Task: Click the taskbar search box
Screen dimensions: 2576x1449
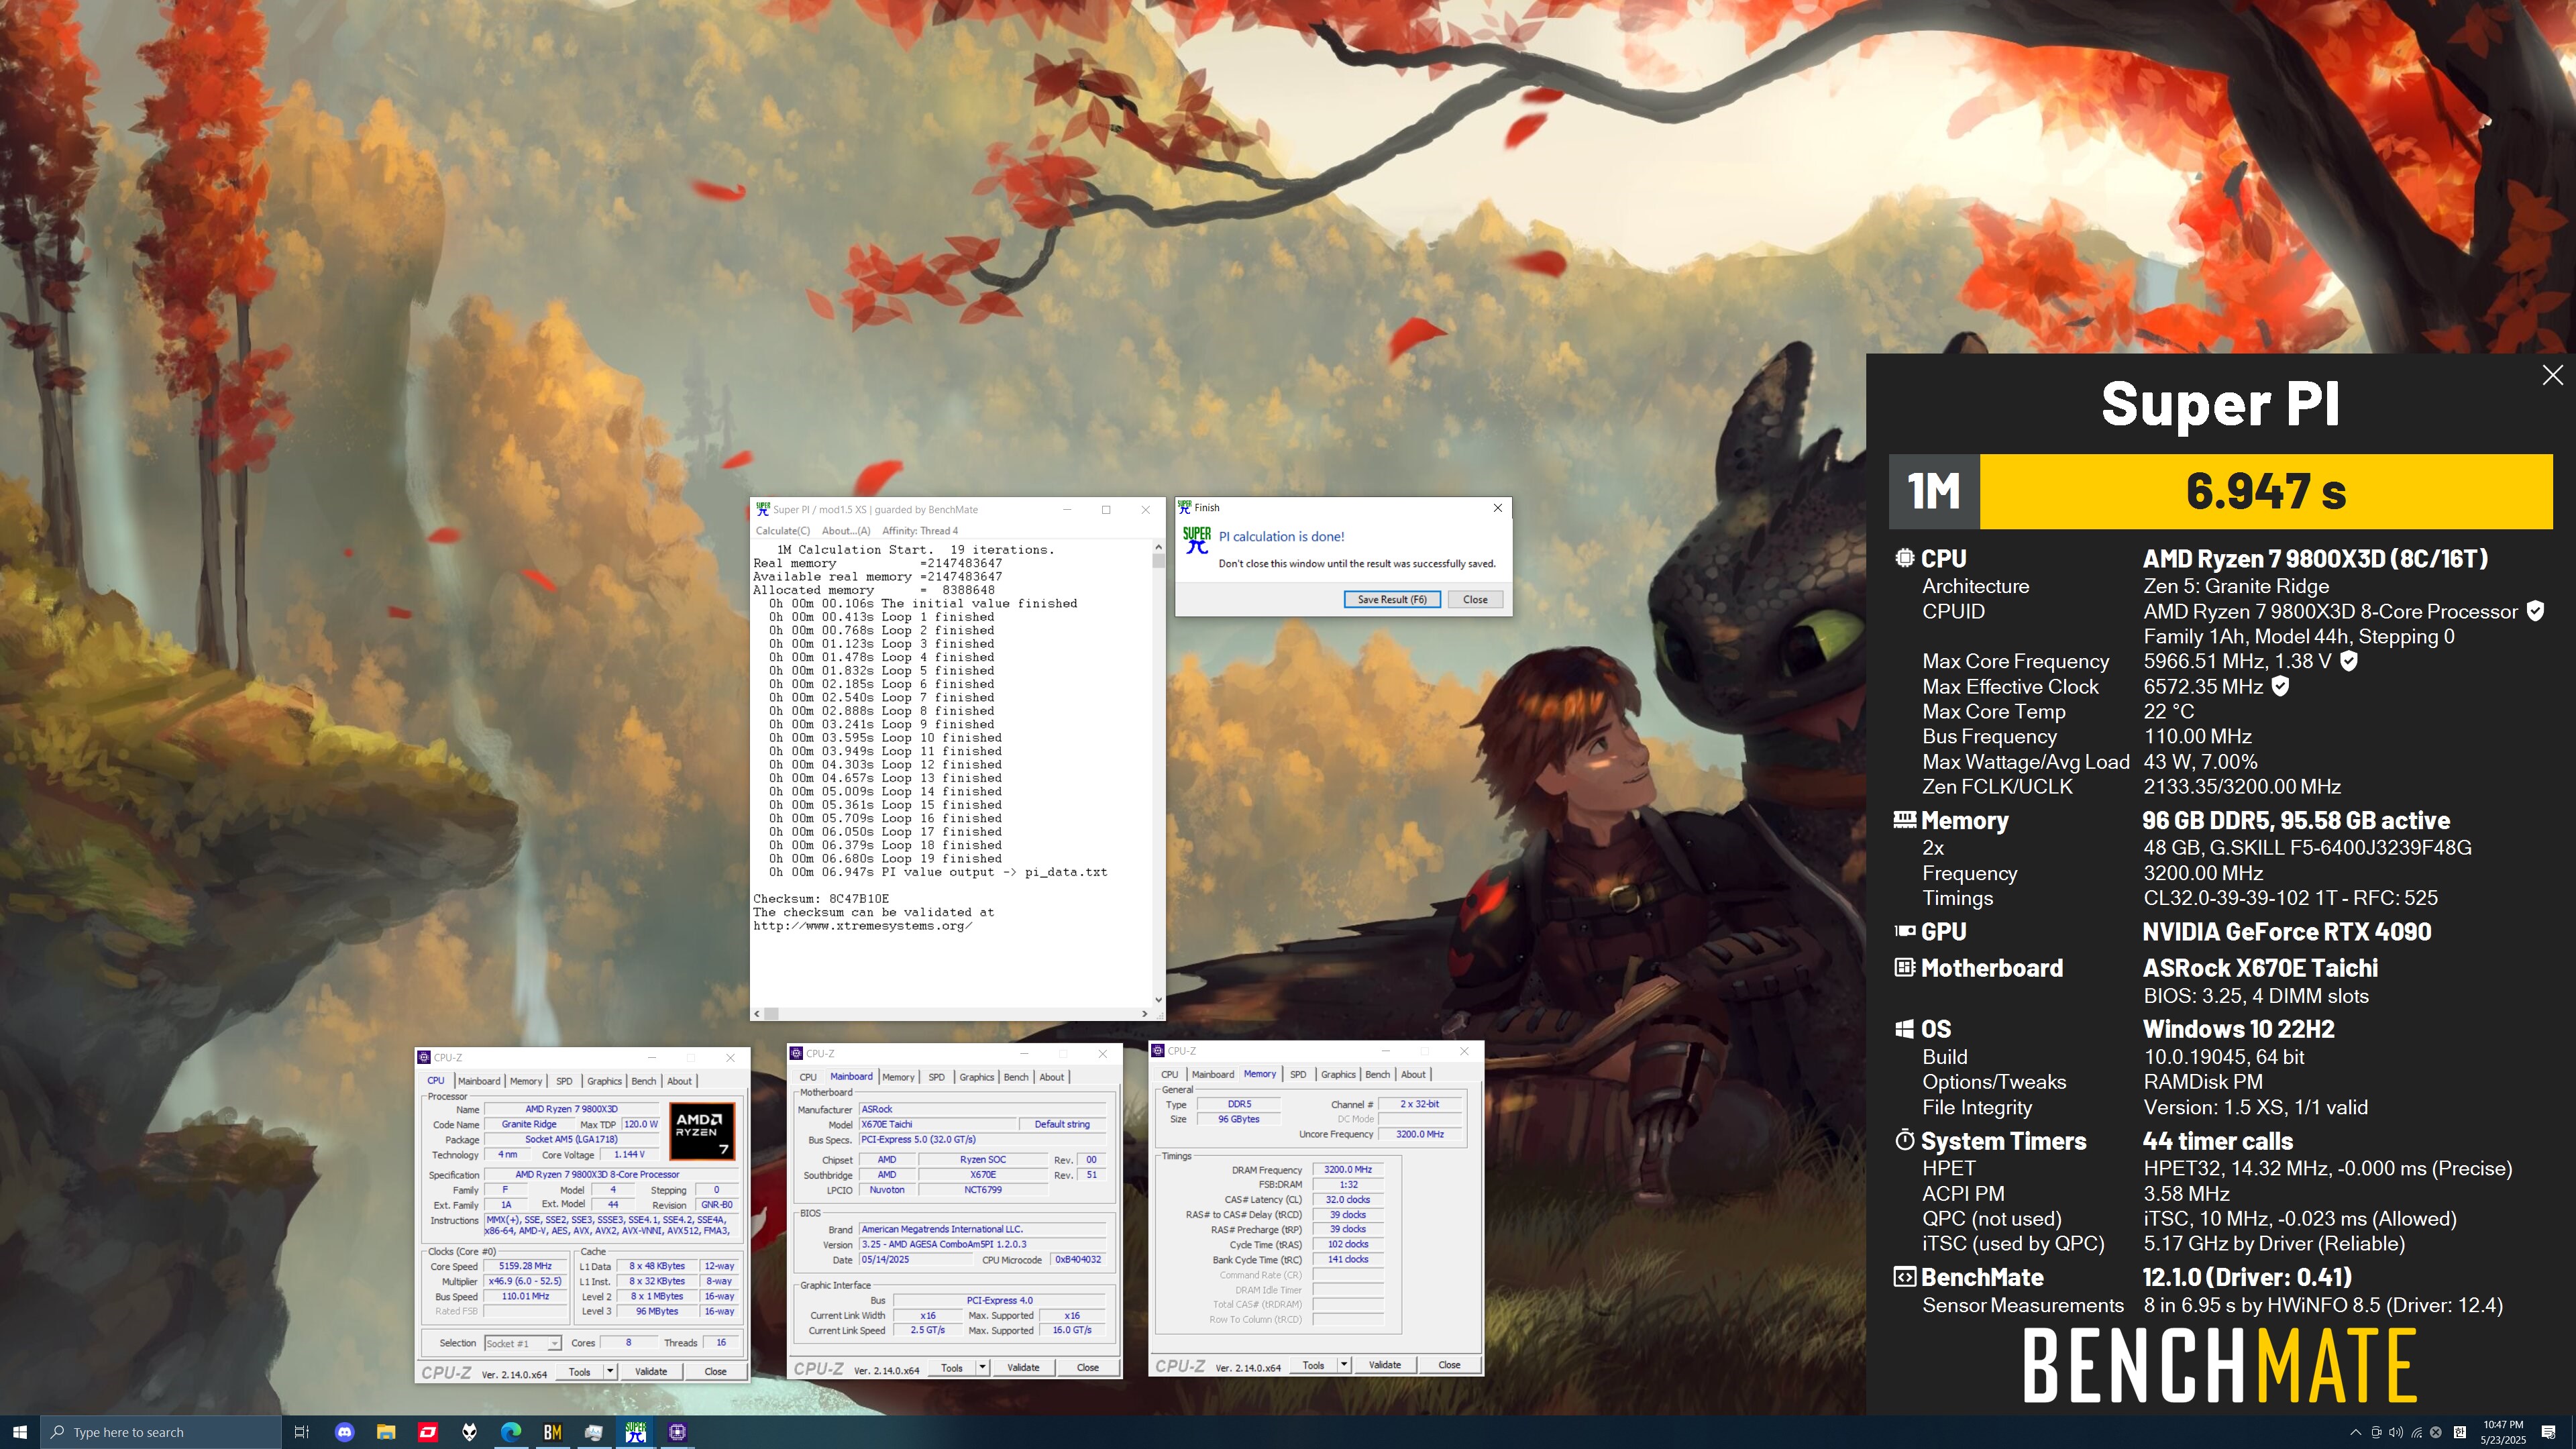Action: [161, 1432]
